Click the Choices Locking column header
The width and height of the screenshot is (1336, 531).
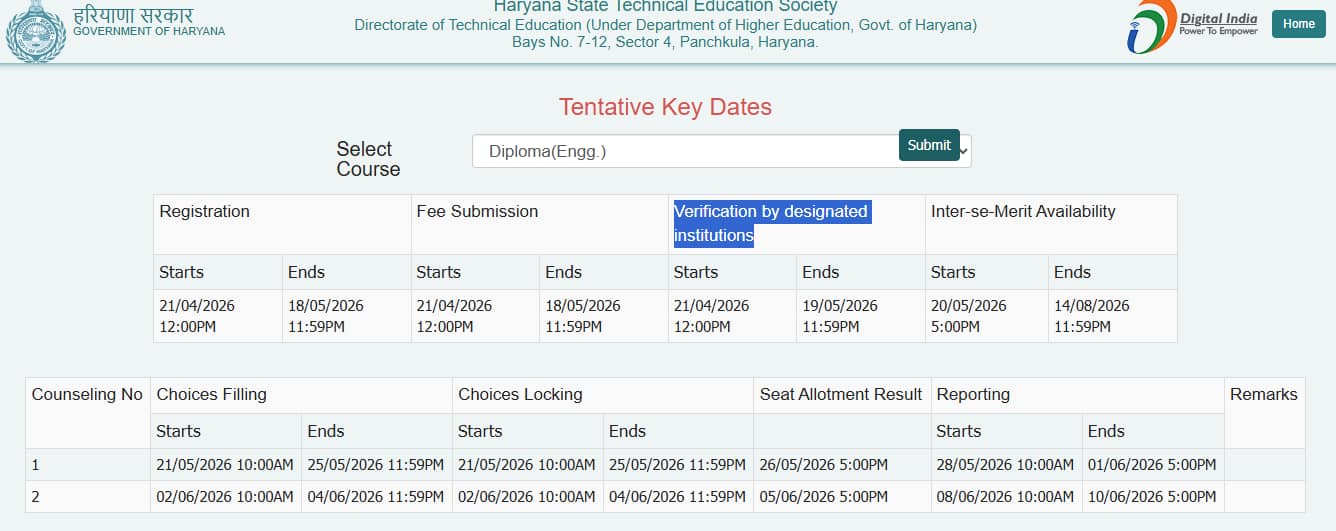(520, 395)
